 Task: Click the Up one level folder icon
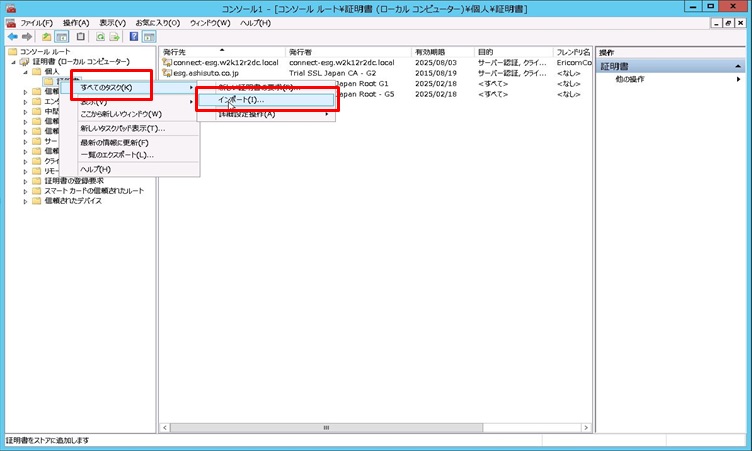click(x=46, y=36)
